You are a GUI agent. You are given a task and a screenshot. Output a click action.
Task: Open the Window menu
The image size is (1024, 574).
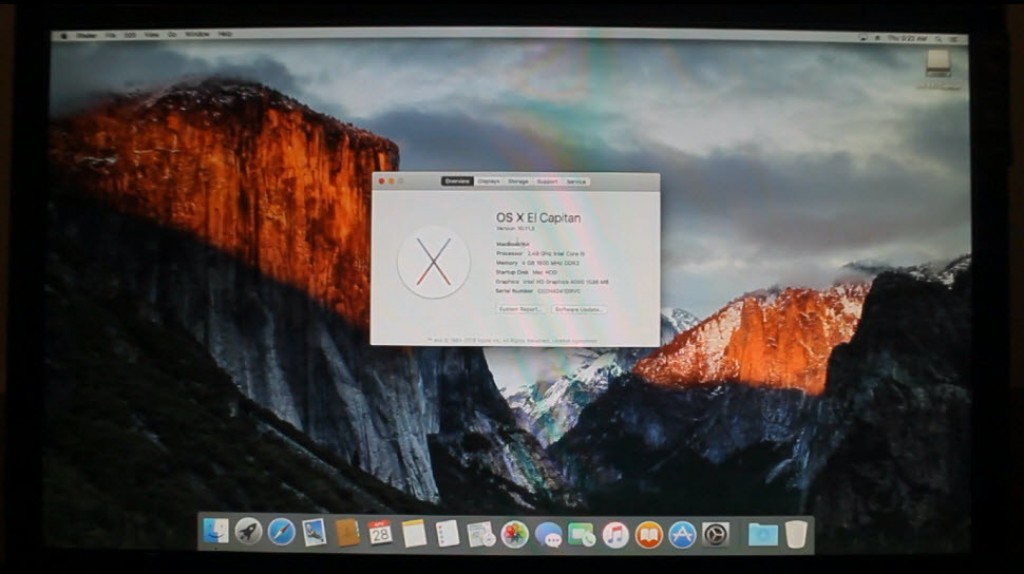[197, 34]
